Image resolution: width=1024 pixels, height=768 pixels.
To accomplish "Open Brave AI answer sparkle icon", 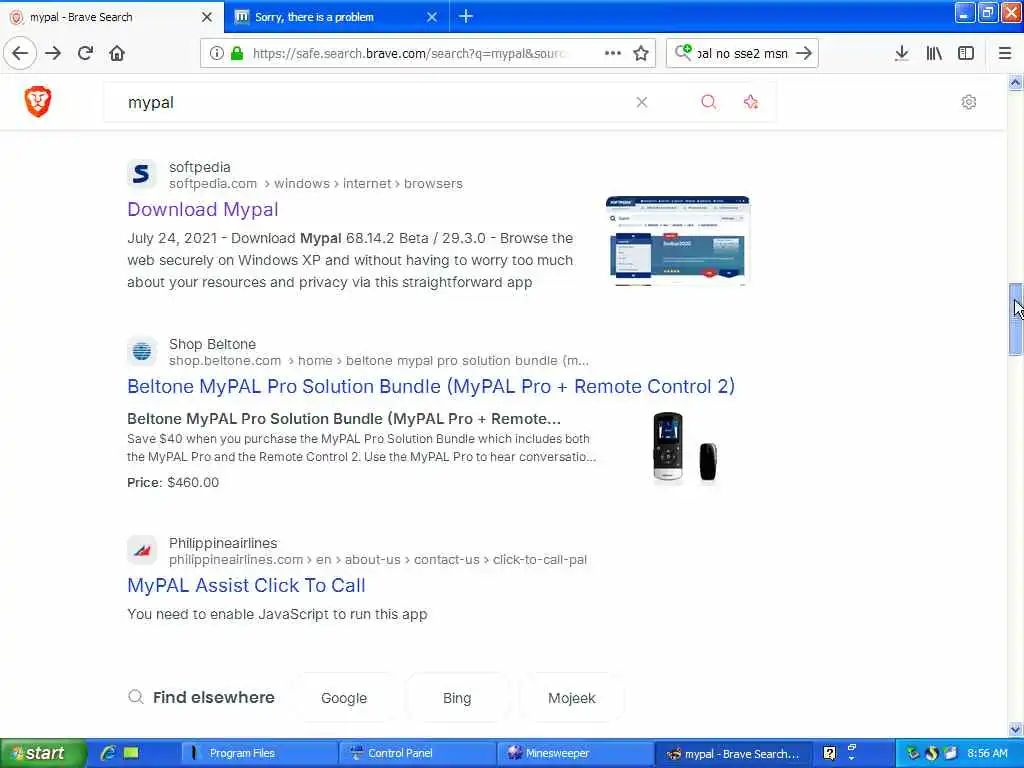I will (x=751, y=102).
